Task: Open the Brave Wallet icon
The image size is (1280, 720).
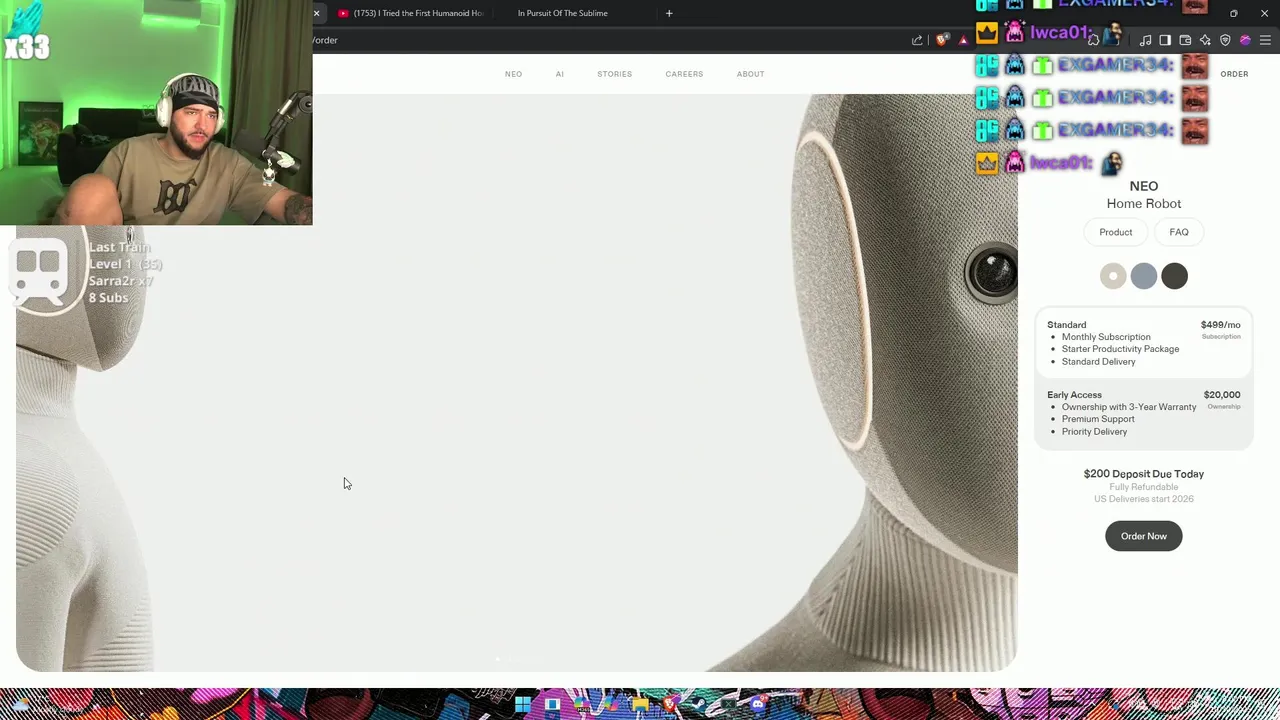Action: coord(1185,40)
